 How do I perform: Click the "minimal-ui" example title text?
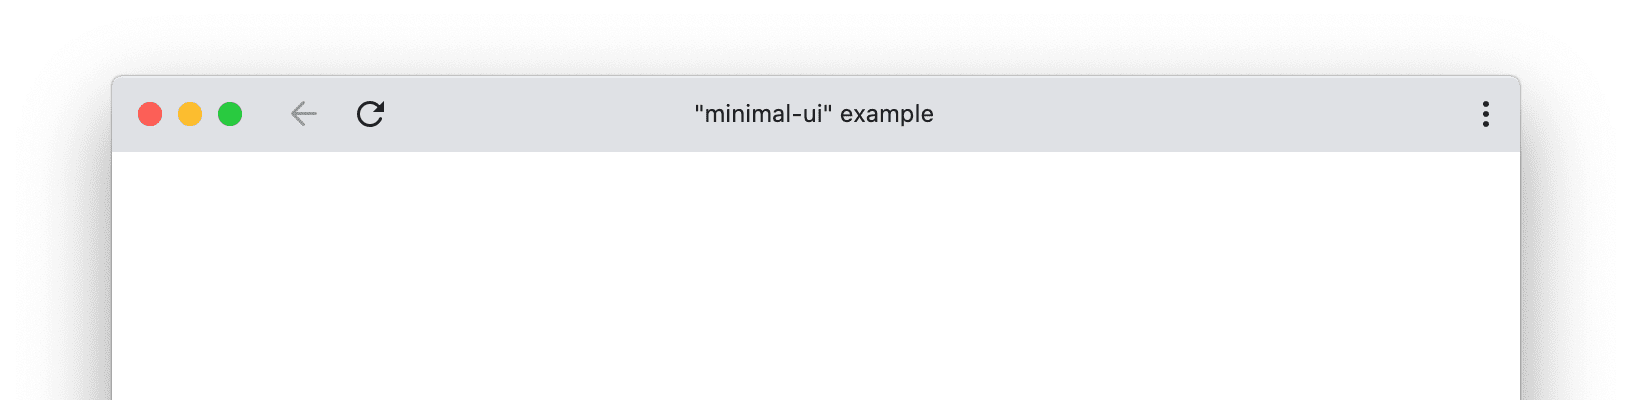tap(814, 114)
